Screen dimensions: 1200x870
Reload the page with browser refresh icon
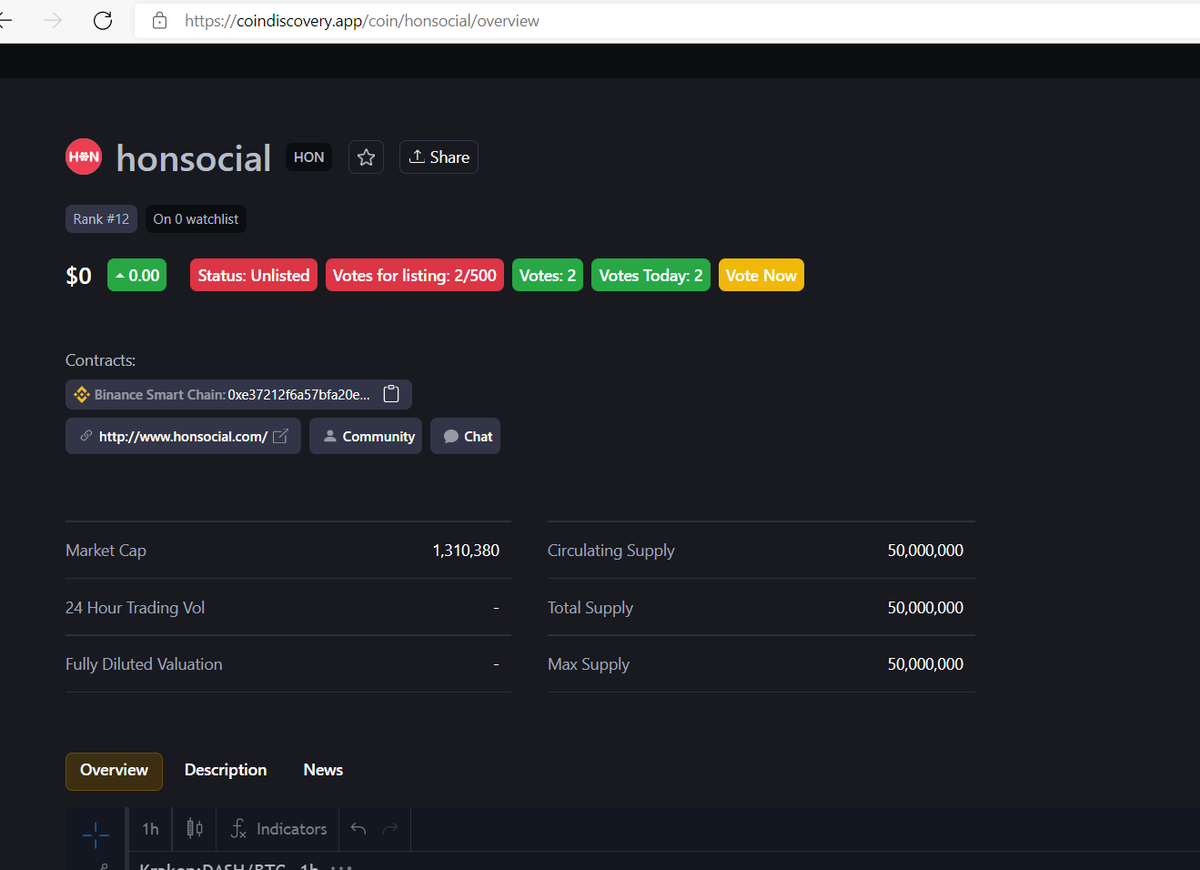(102, 21)
